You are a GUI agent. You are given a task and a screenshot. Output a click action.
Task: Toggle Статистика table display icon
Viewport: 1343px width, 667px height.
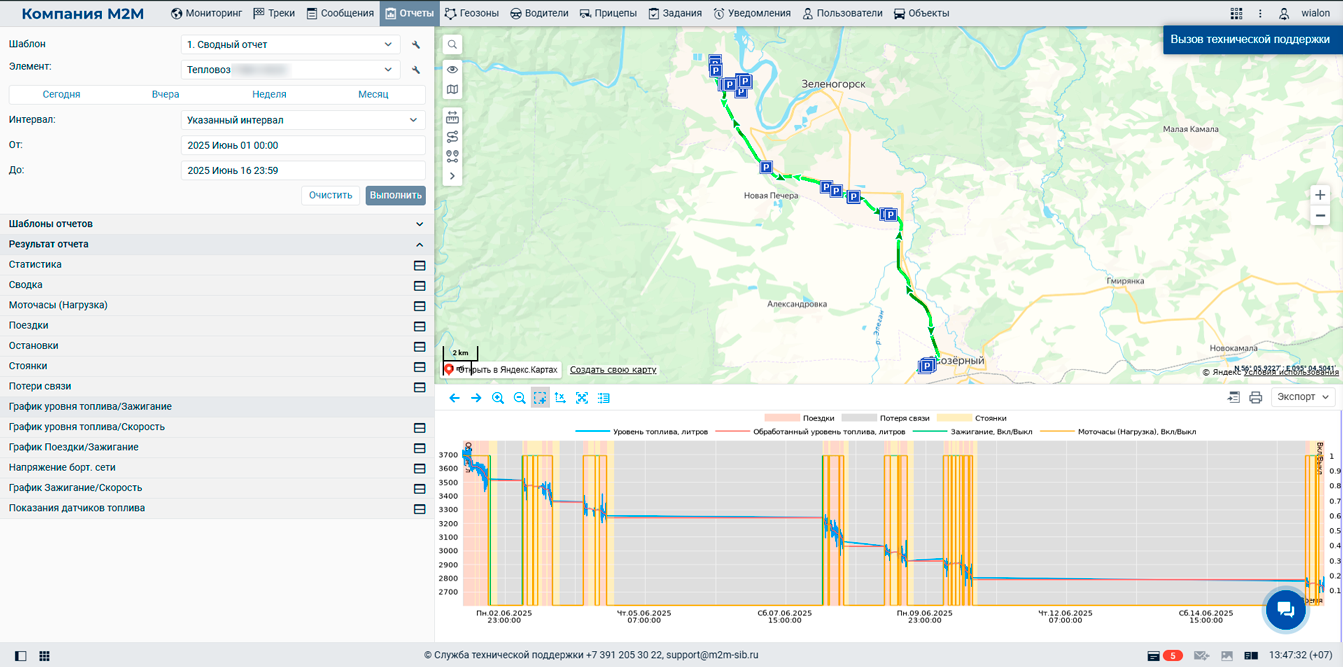coord(419,265)
